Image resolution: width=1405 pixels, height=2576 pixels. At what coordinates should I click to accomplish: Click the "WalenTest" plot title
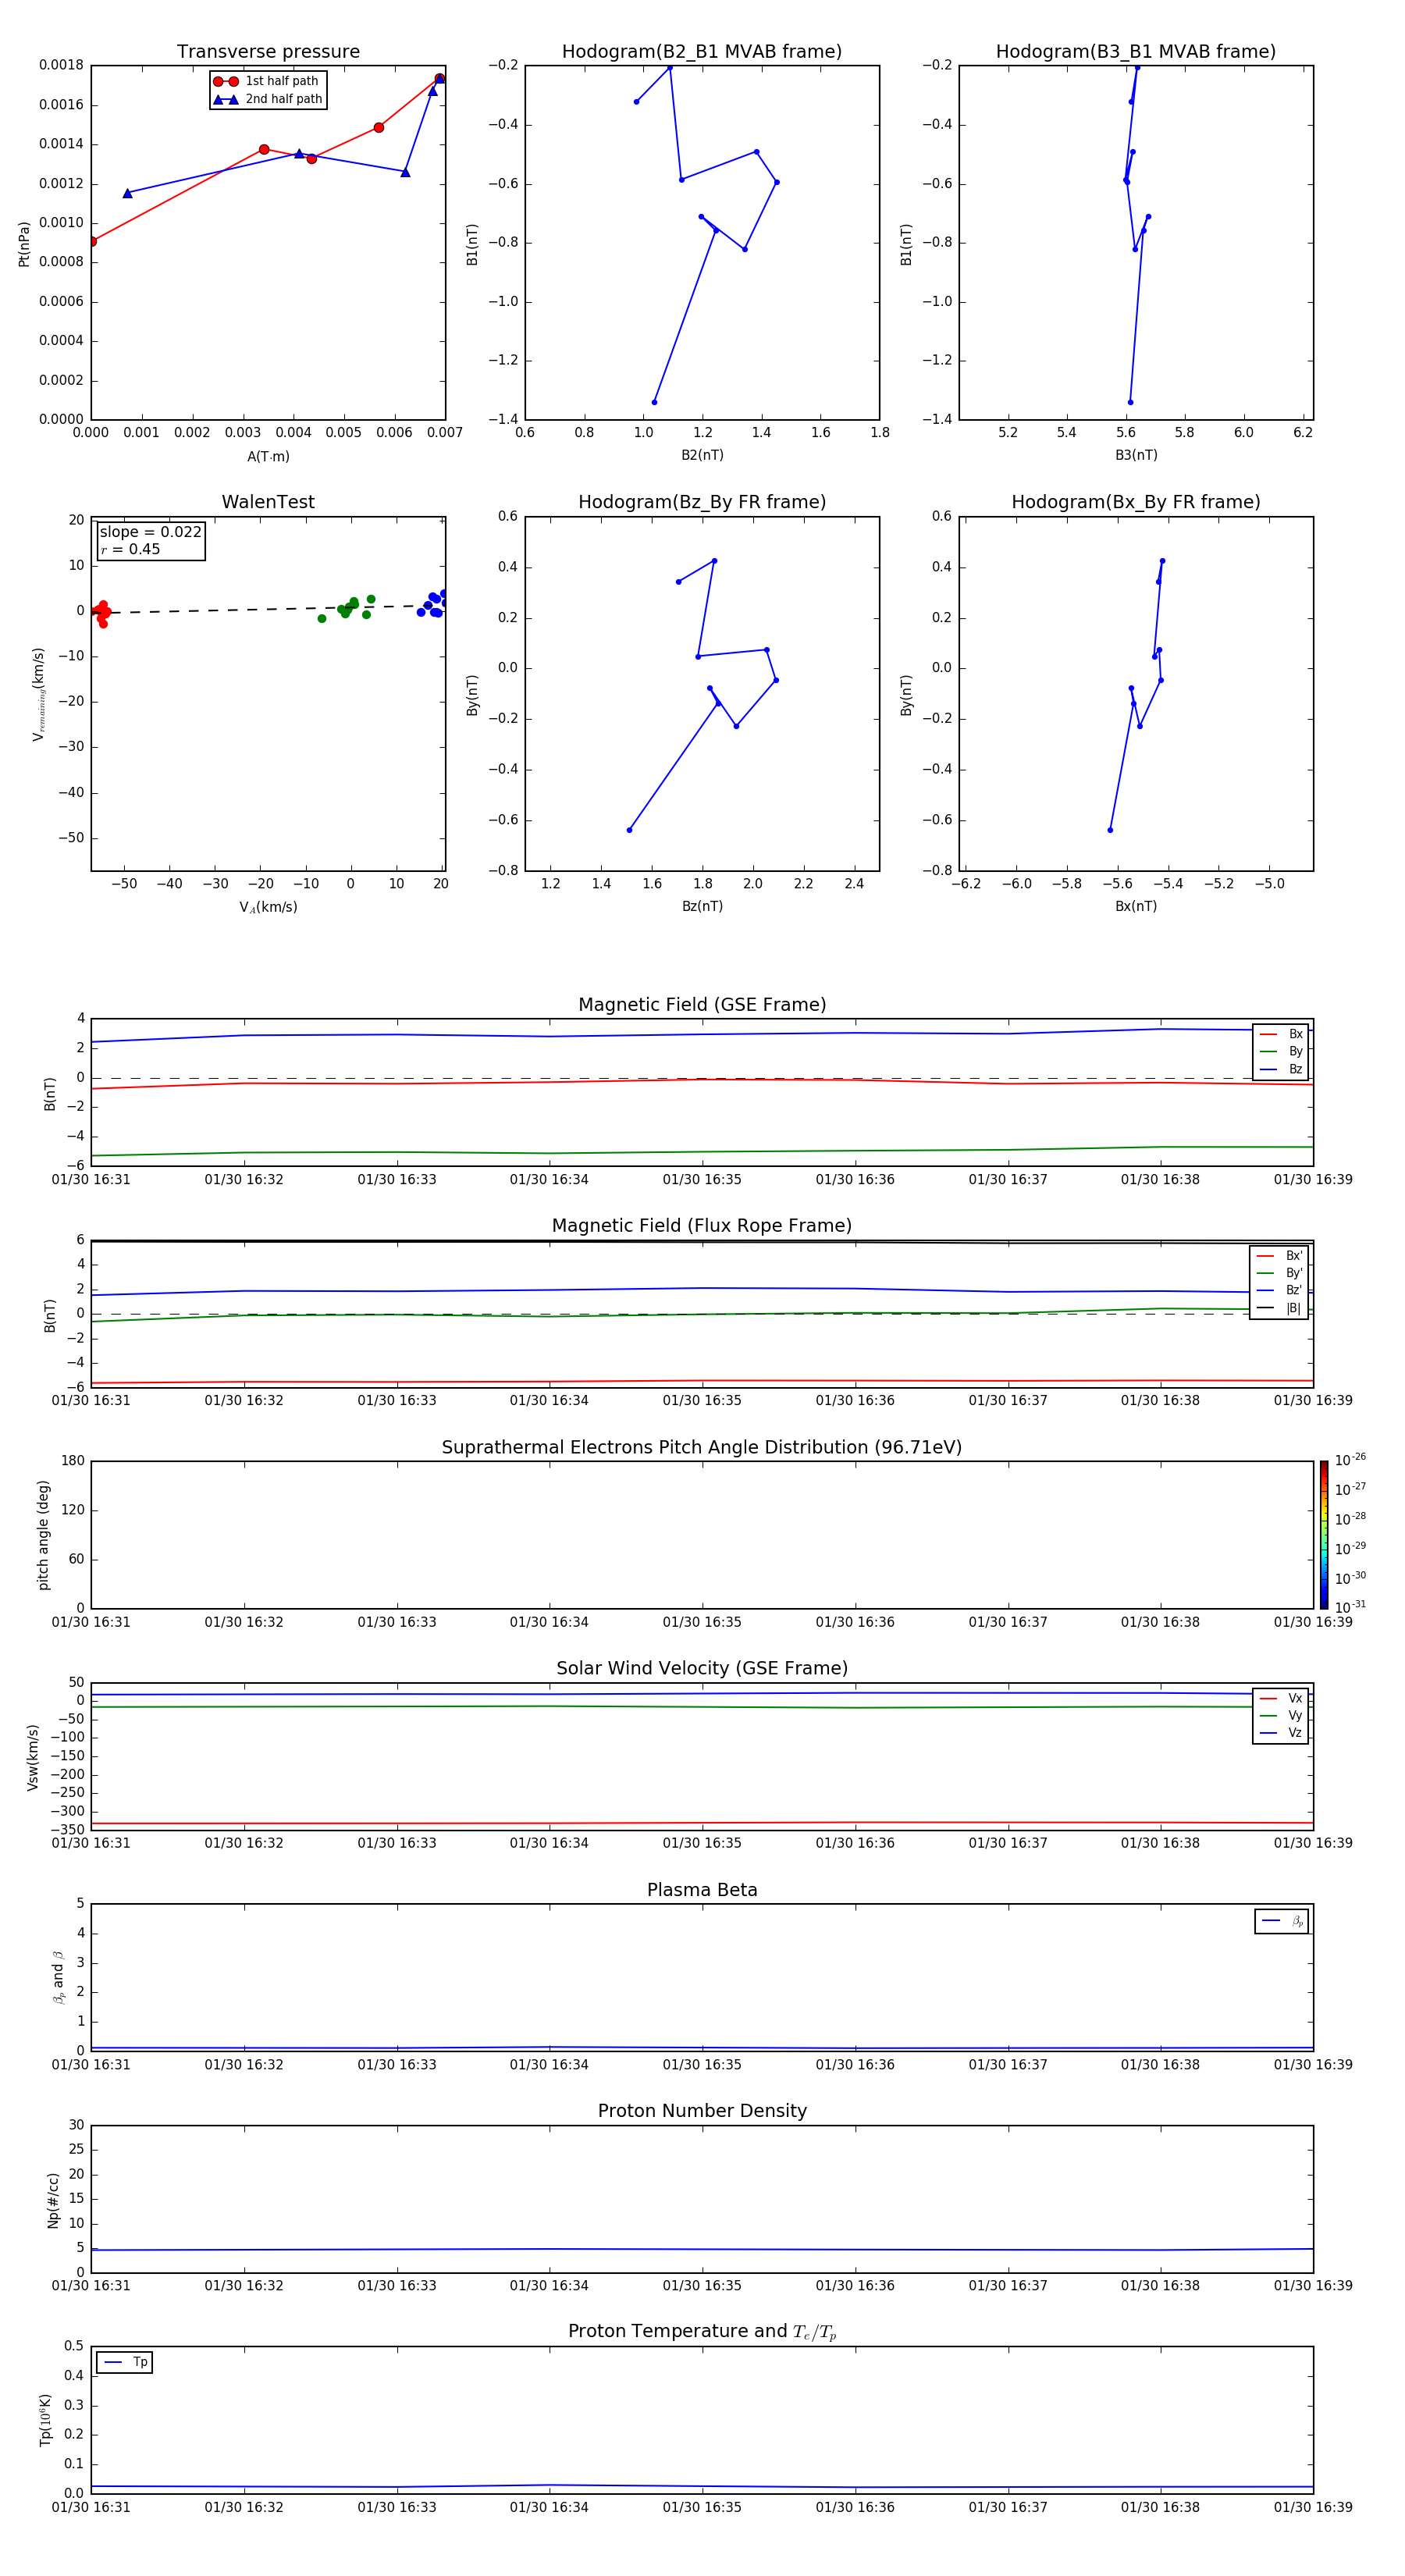point(268,502)
